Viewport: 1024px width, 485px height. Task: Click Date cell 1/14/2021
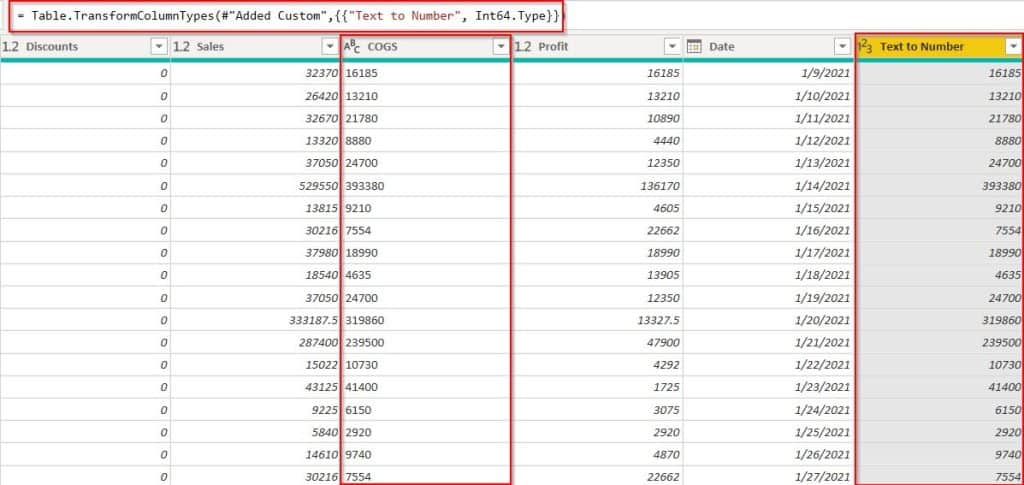(769, 186)
